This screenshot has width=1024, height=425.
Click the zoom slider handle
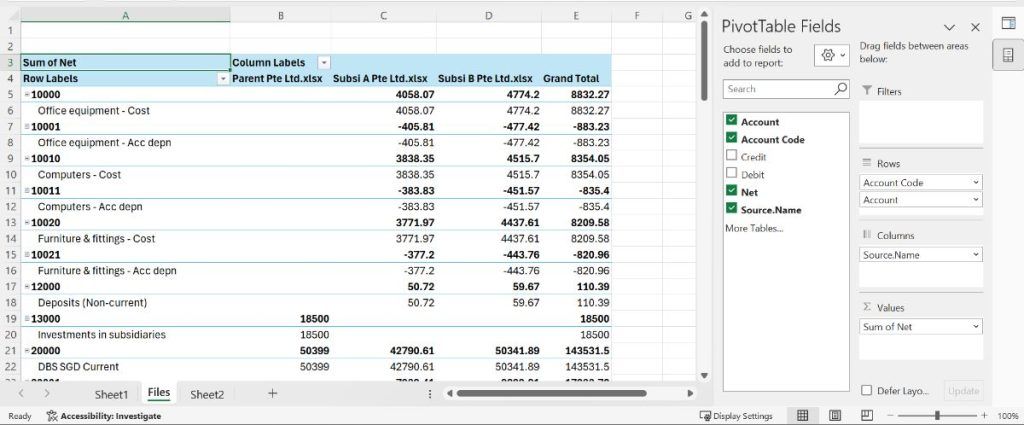click(x=937, y=415)
